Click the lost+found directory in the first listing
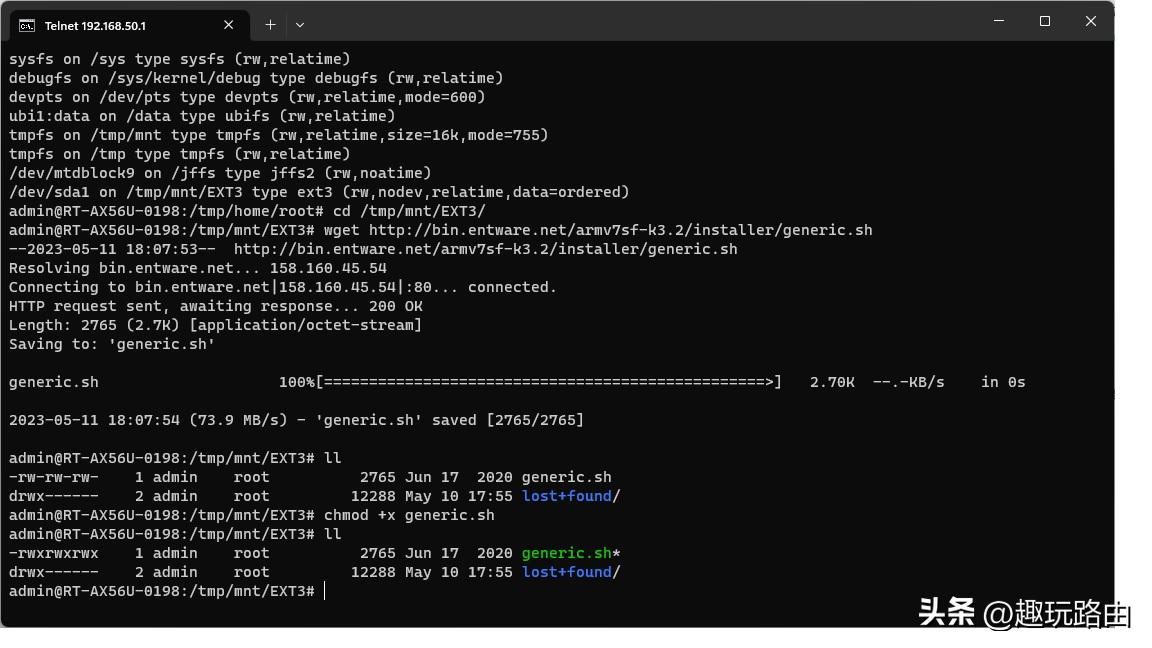This screenshot has width=1152, height=648. 567,496
